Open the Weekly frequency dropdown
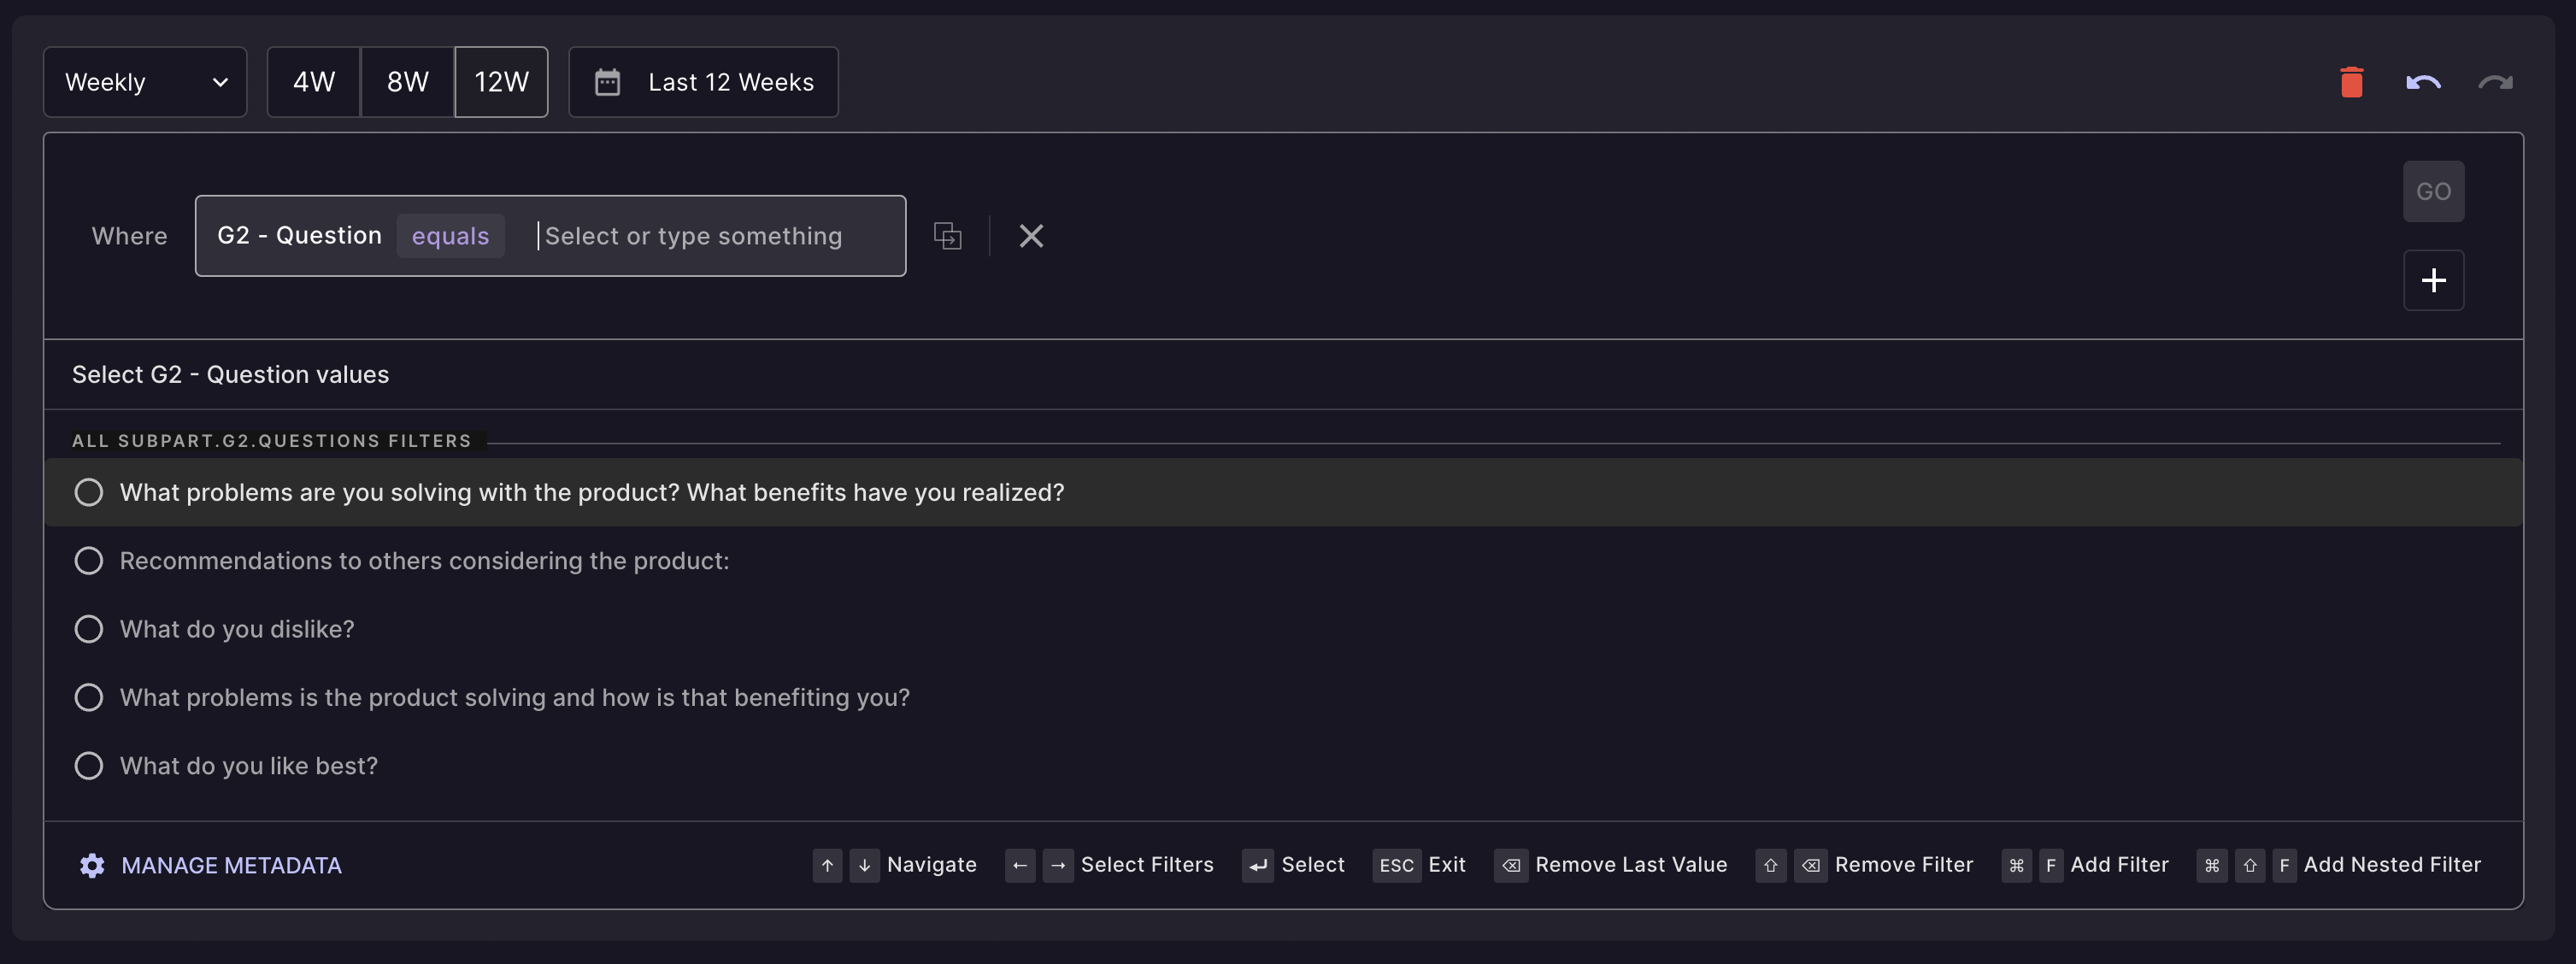Screen dimensions: 2576x964 145,82
